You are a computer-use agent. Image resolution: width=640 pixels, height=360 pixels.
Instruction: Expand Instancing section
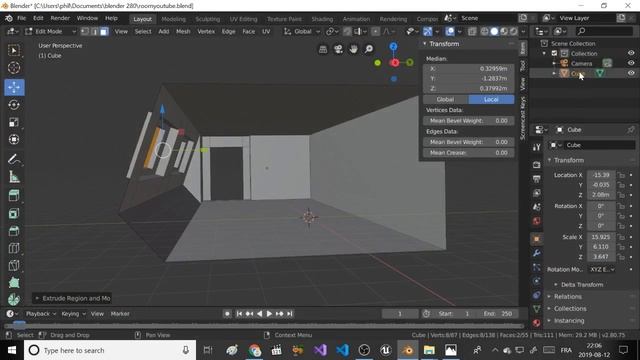569,320
